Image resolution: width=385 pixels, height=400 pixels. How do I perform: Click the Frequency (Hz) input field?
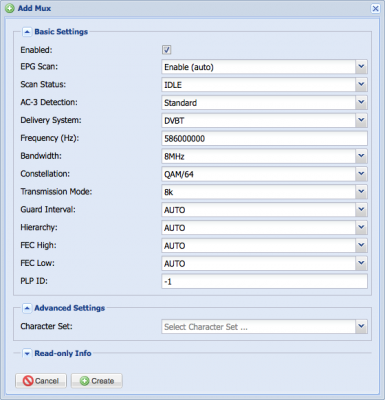(x=264, y=138)
